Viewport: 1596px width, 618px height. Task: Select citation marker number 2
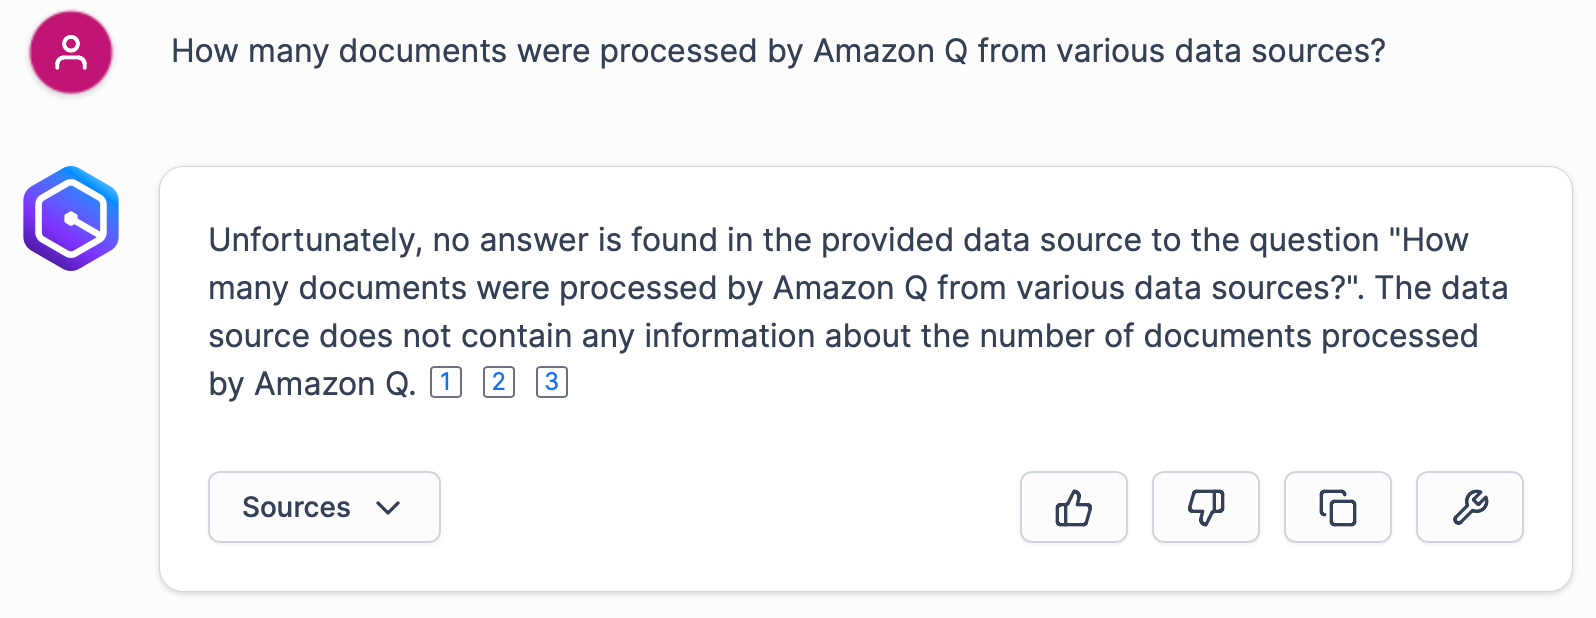(x=498, y=382)
